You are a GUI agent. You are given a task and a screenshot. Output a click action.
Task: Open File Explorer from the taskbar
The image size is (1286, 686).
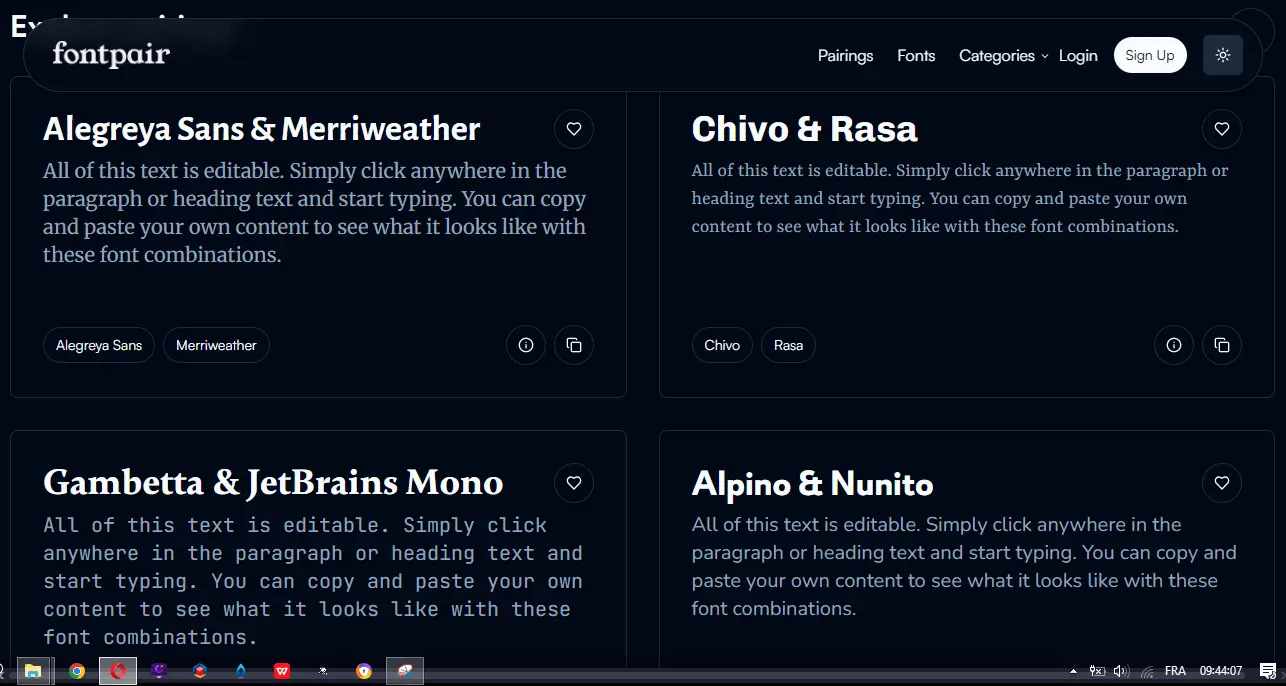(32, 671)
